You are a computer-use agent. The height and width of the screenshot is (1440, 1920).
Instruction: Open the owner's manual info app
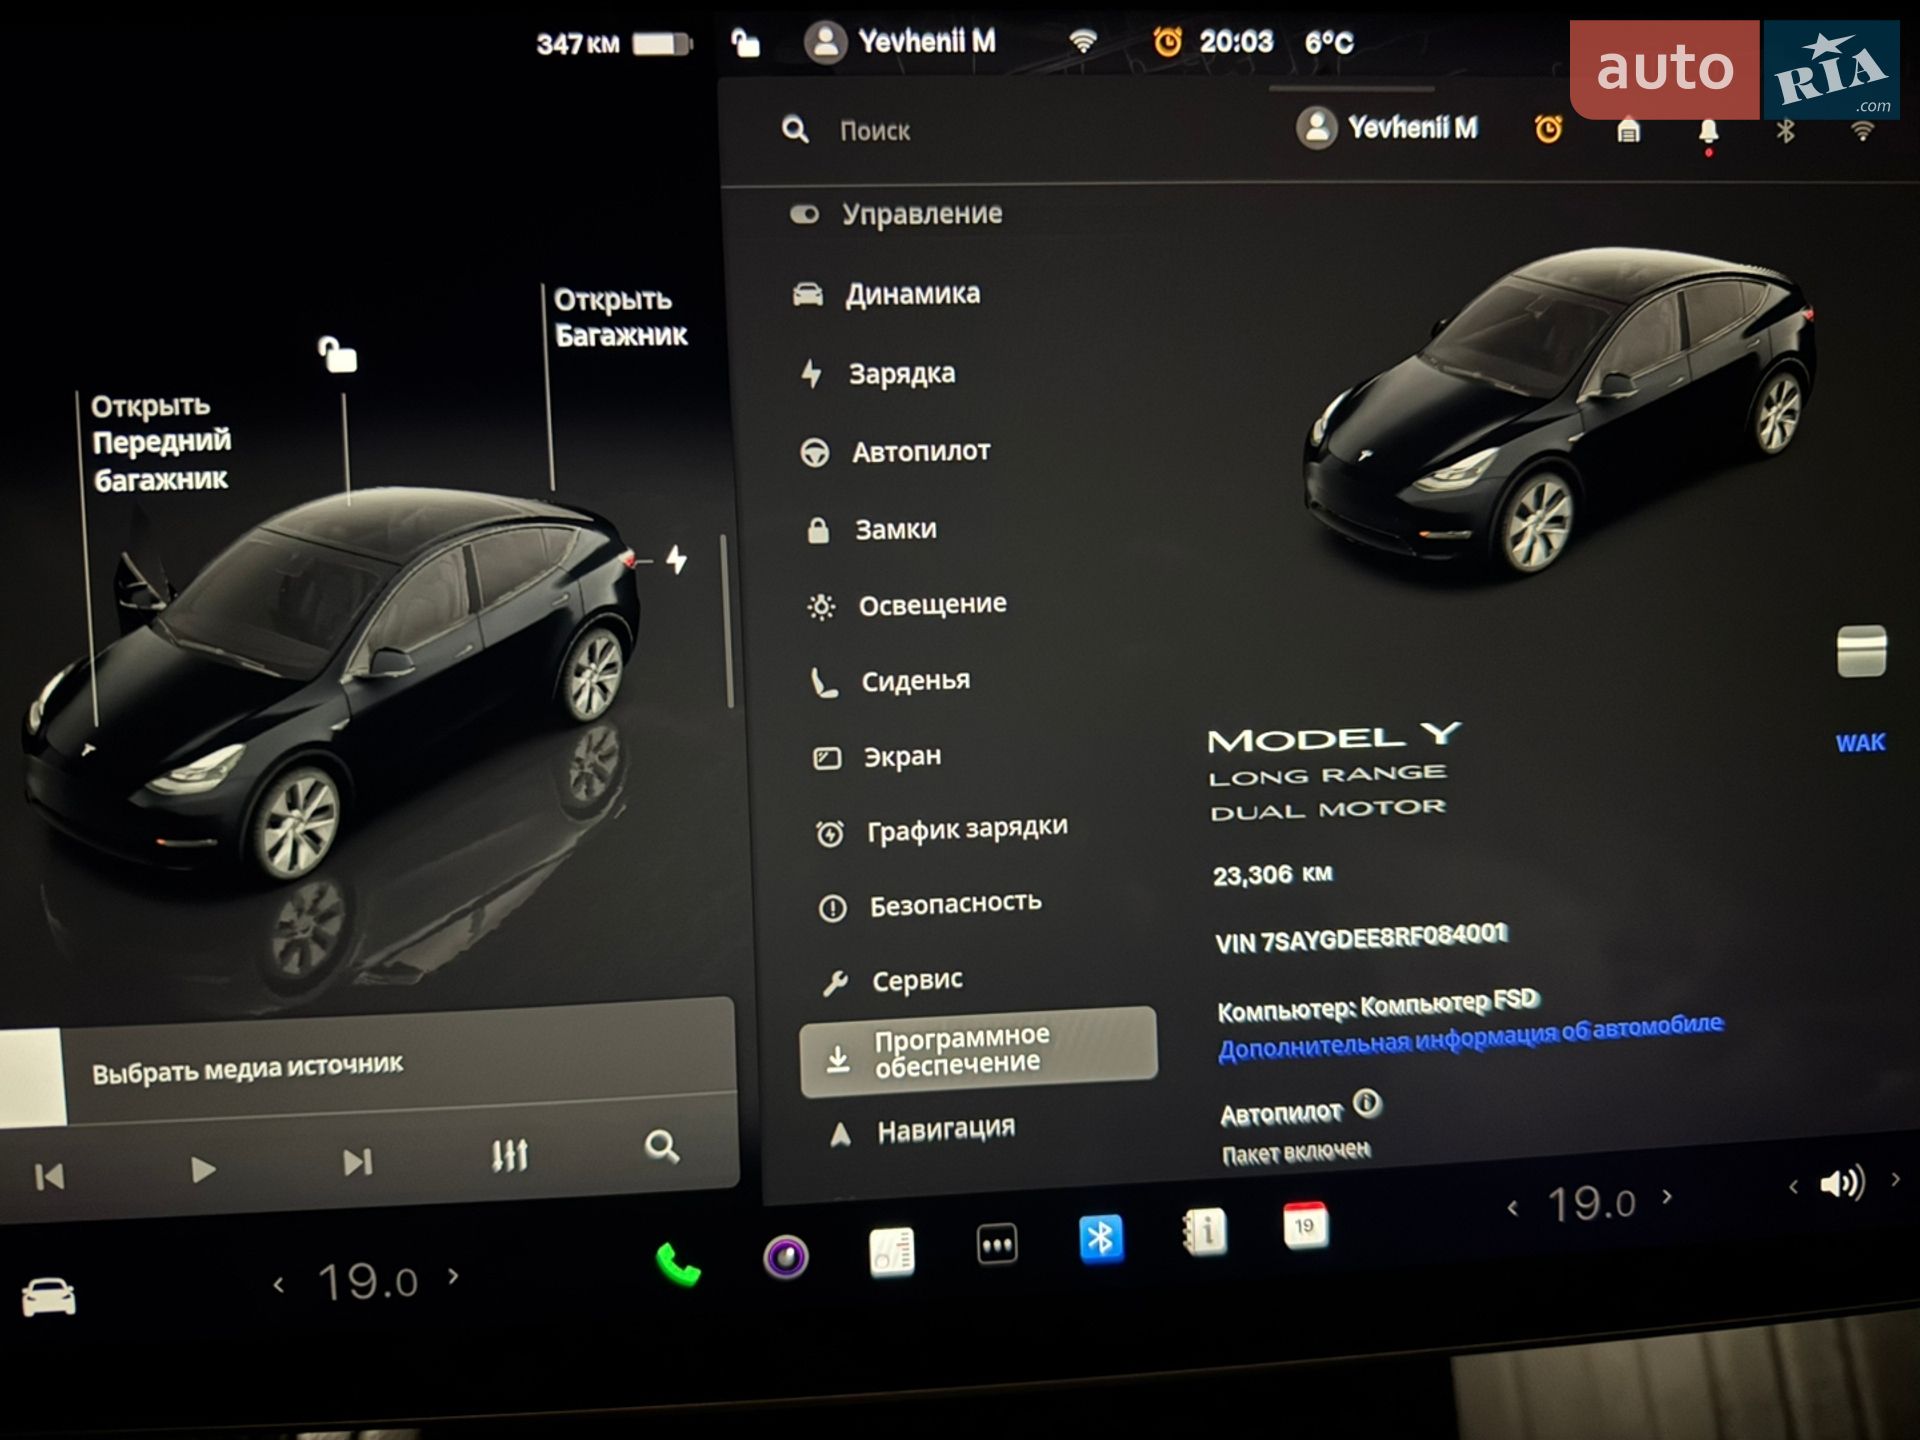[1204, 1231]
